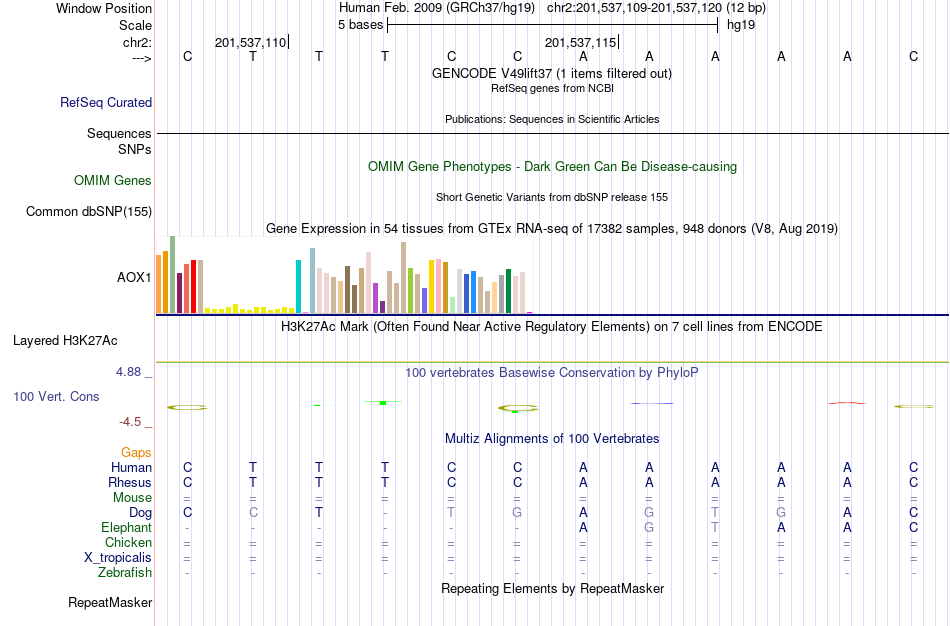The width and height of the screenshot is (950, 626).
Task: Click the RepeatMasker track label
Action: coord(110,602)
